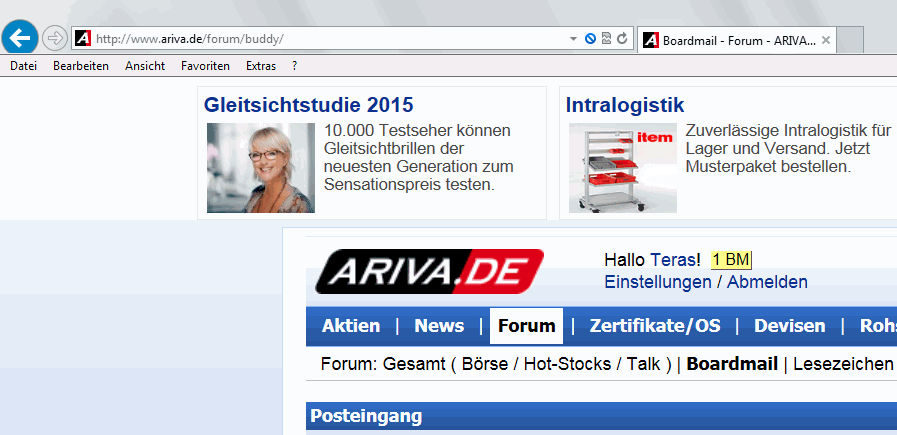Click Abmelden to log out
Screen dimensions: 897x435
pos(767,282)
